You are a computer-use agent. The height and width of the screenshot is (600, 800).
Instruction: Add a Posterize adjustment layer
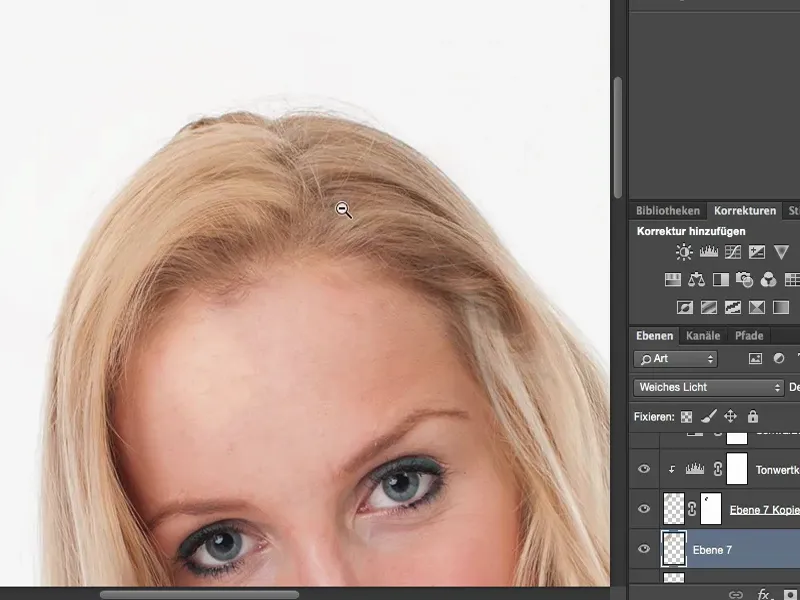coord(709,307)
